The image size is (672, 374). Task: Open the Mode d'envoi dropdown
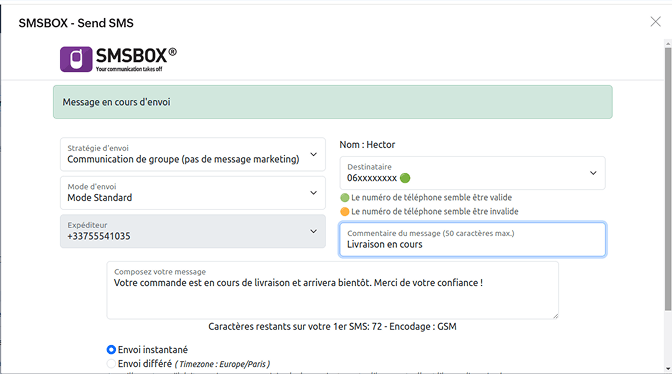[x=192, y=193]
